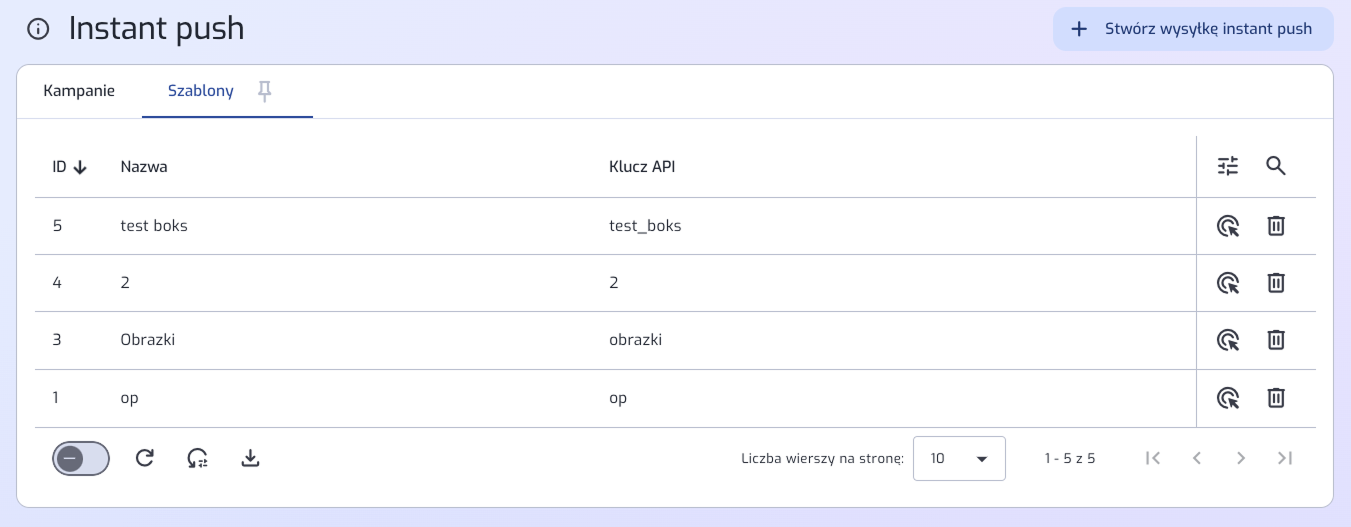Image resolution: width=1351 pixels, height=527 pixels.
Task: Pin the Szablony tab
Action: (264, 92)
